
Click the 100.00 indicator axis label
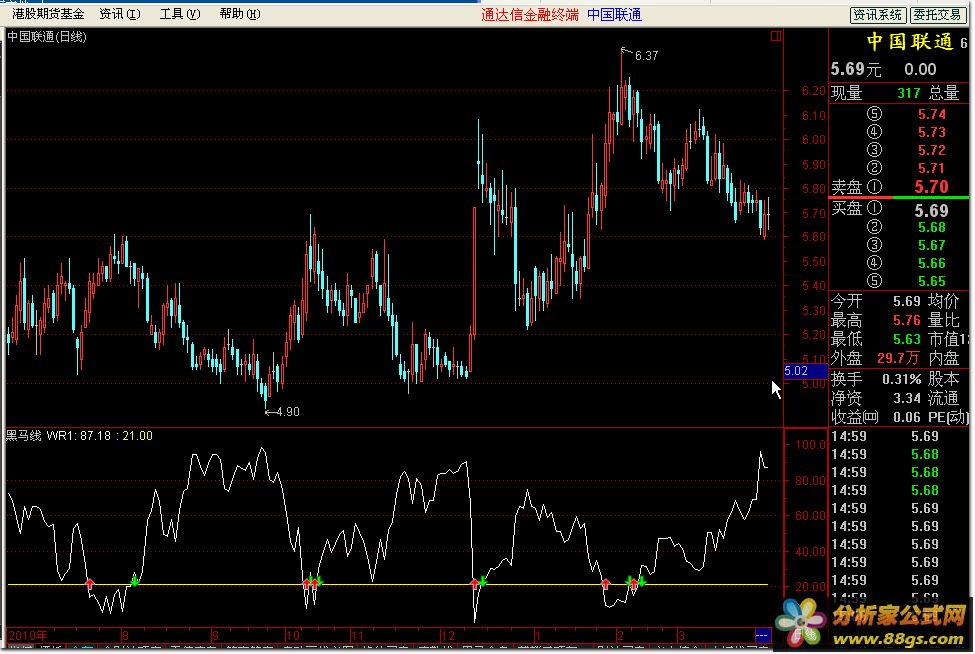click(x=811, y=445)
